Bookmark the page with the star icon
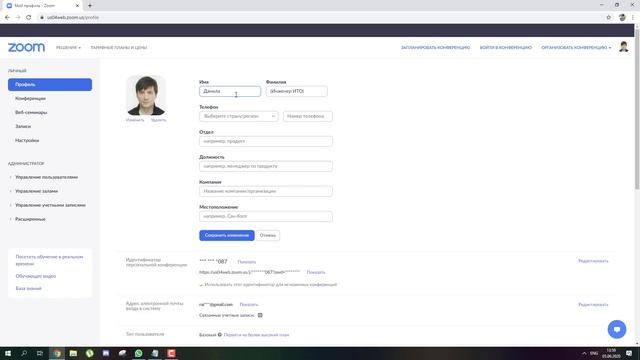The width and height of the screenshot is (640, 360). coord(609,18)
